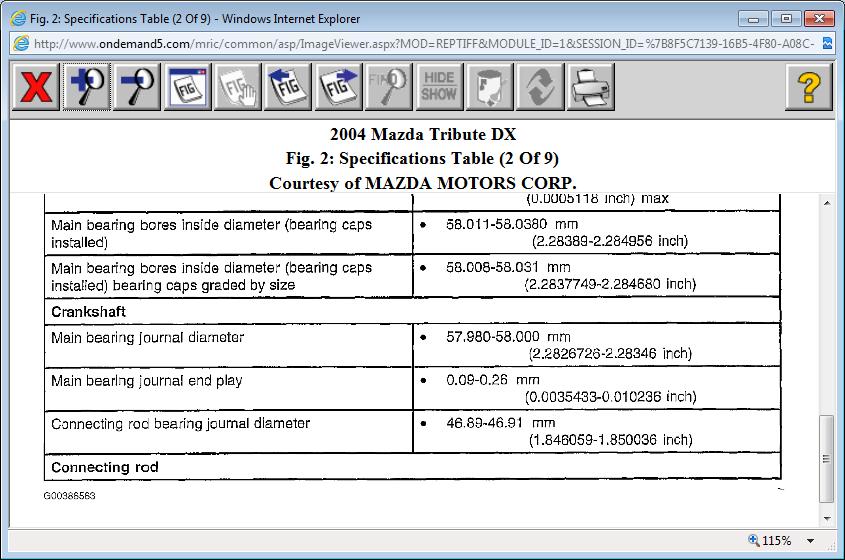
Task: Select the figure hand pan tool
Action: click(237, 88)
